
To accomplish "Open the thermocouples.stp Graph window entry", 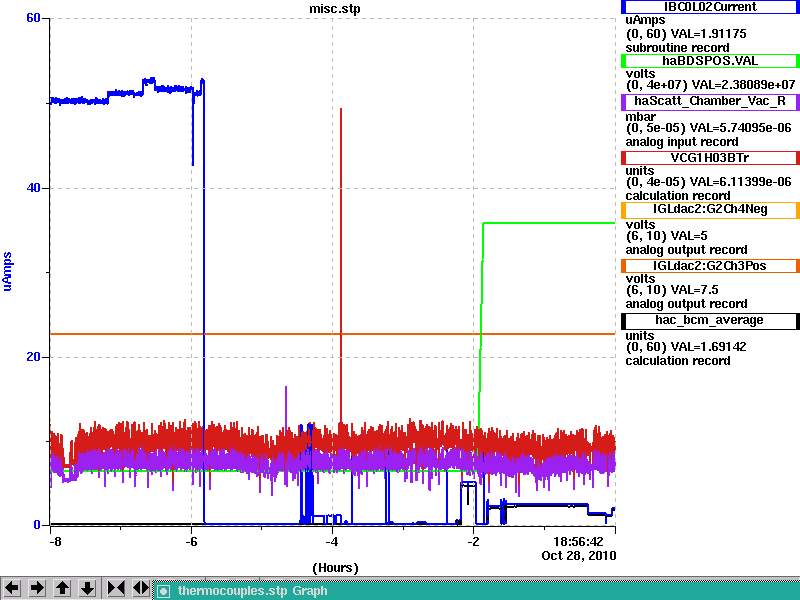I will (477, 591).
